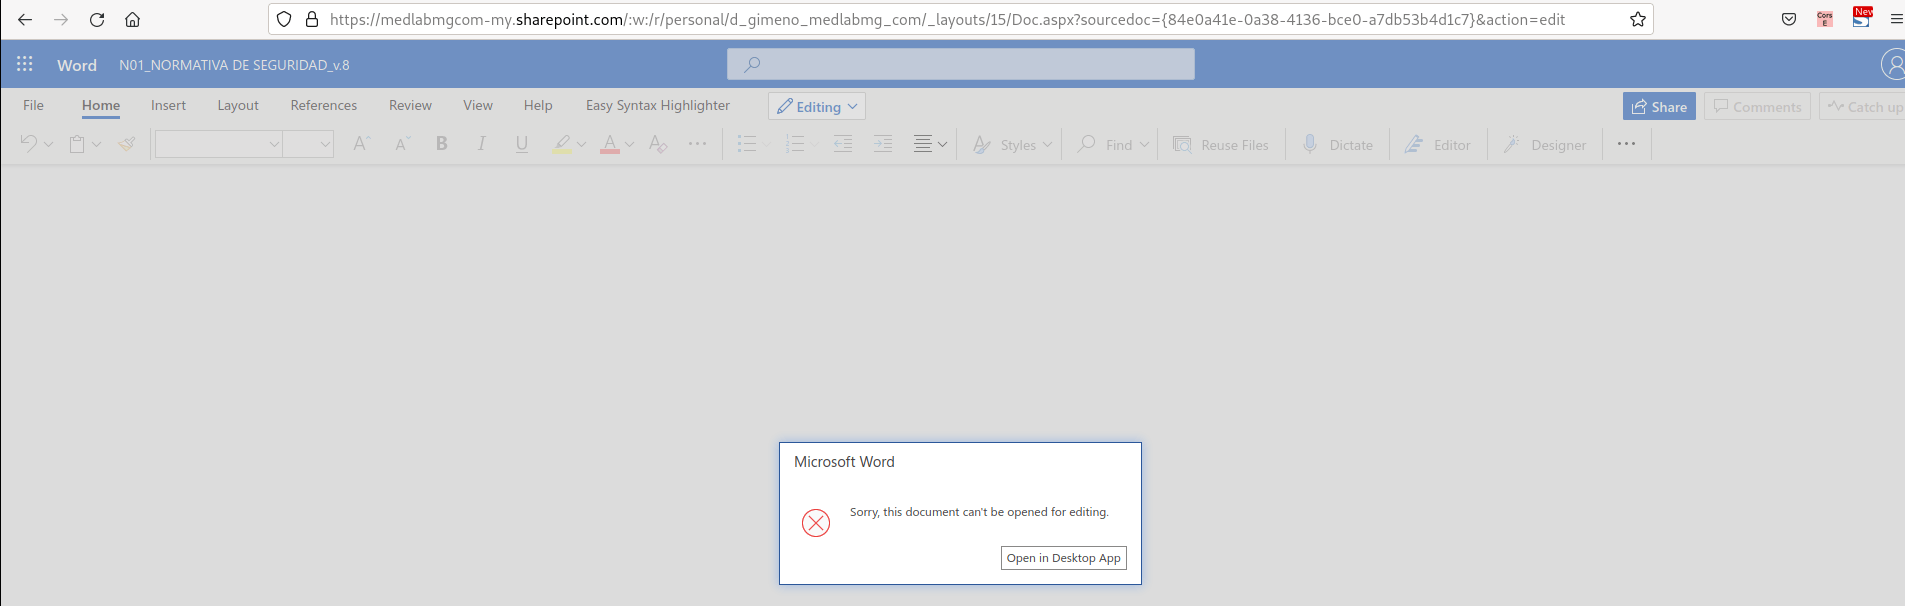Open the account profile avatar
Screen dimensions: 1905x606
[x=1893, y=64]
